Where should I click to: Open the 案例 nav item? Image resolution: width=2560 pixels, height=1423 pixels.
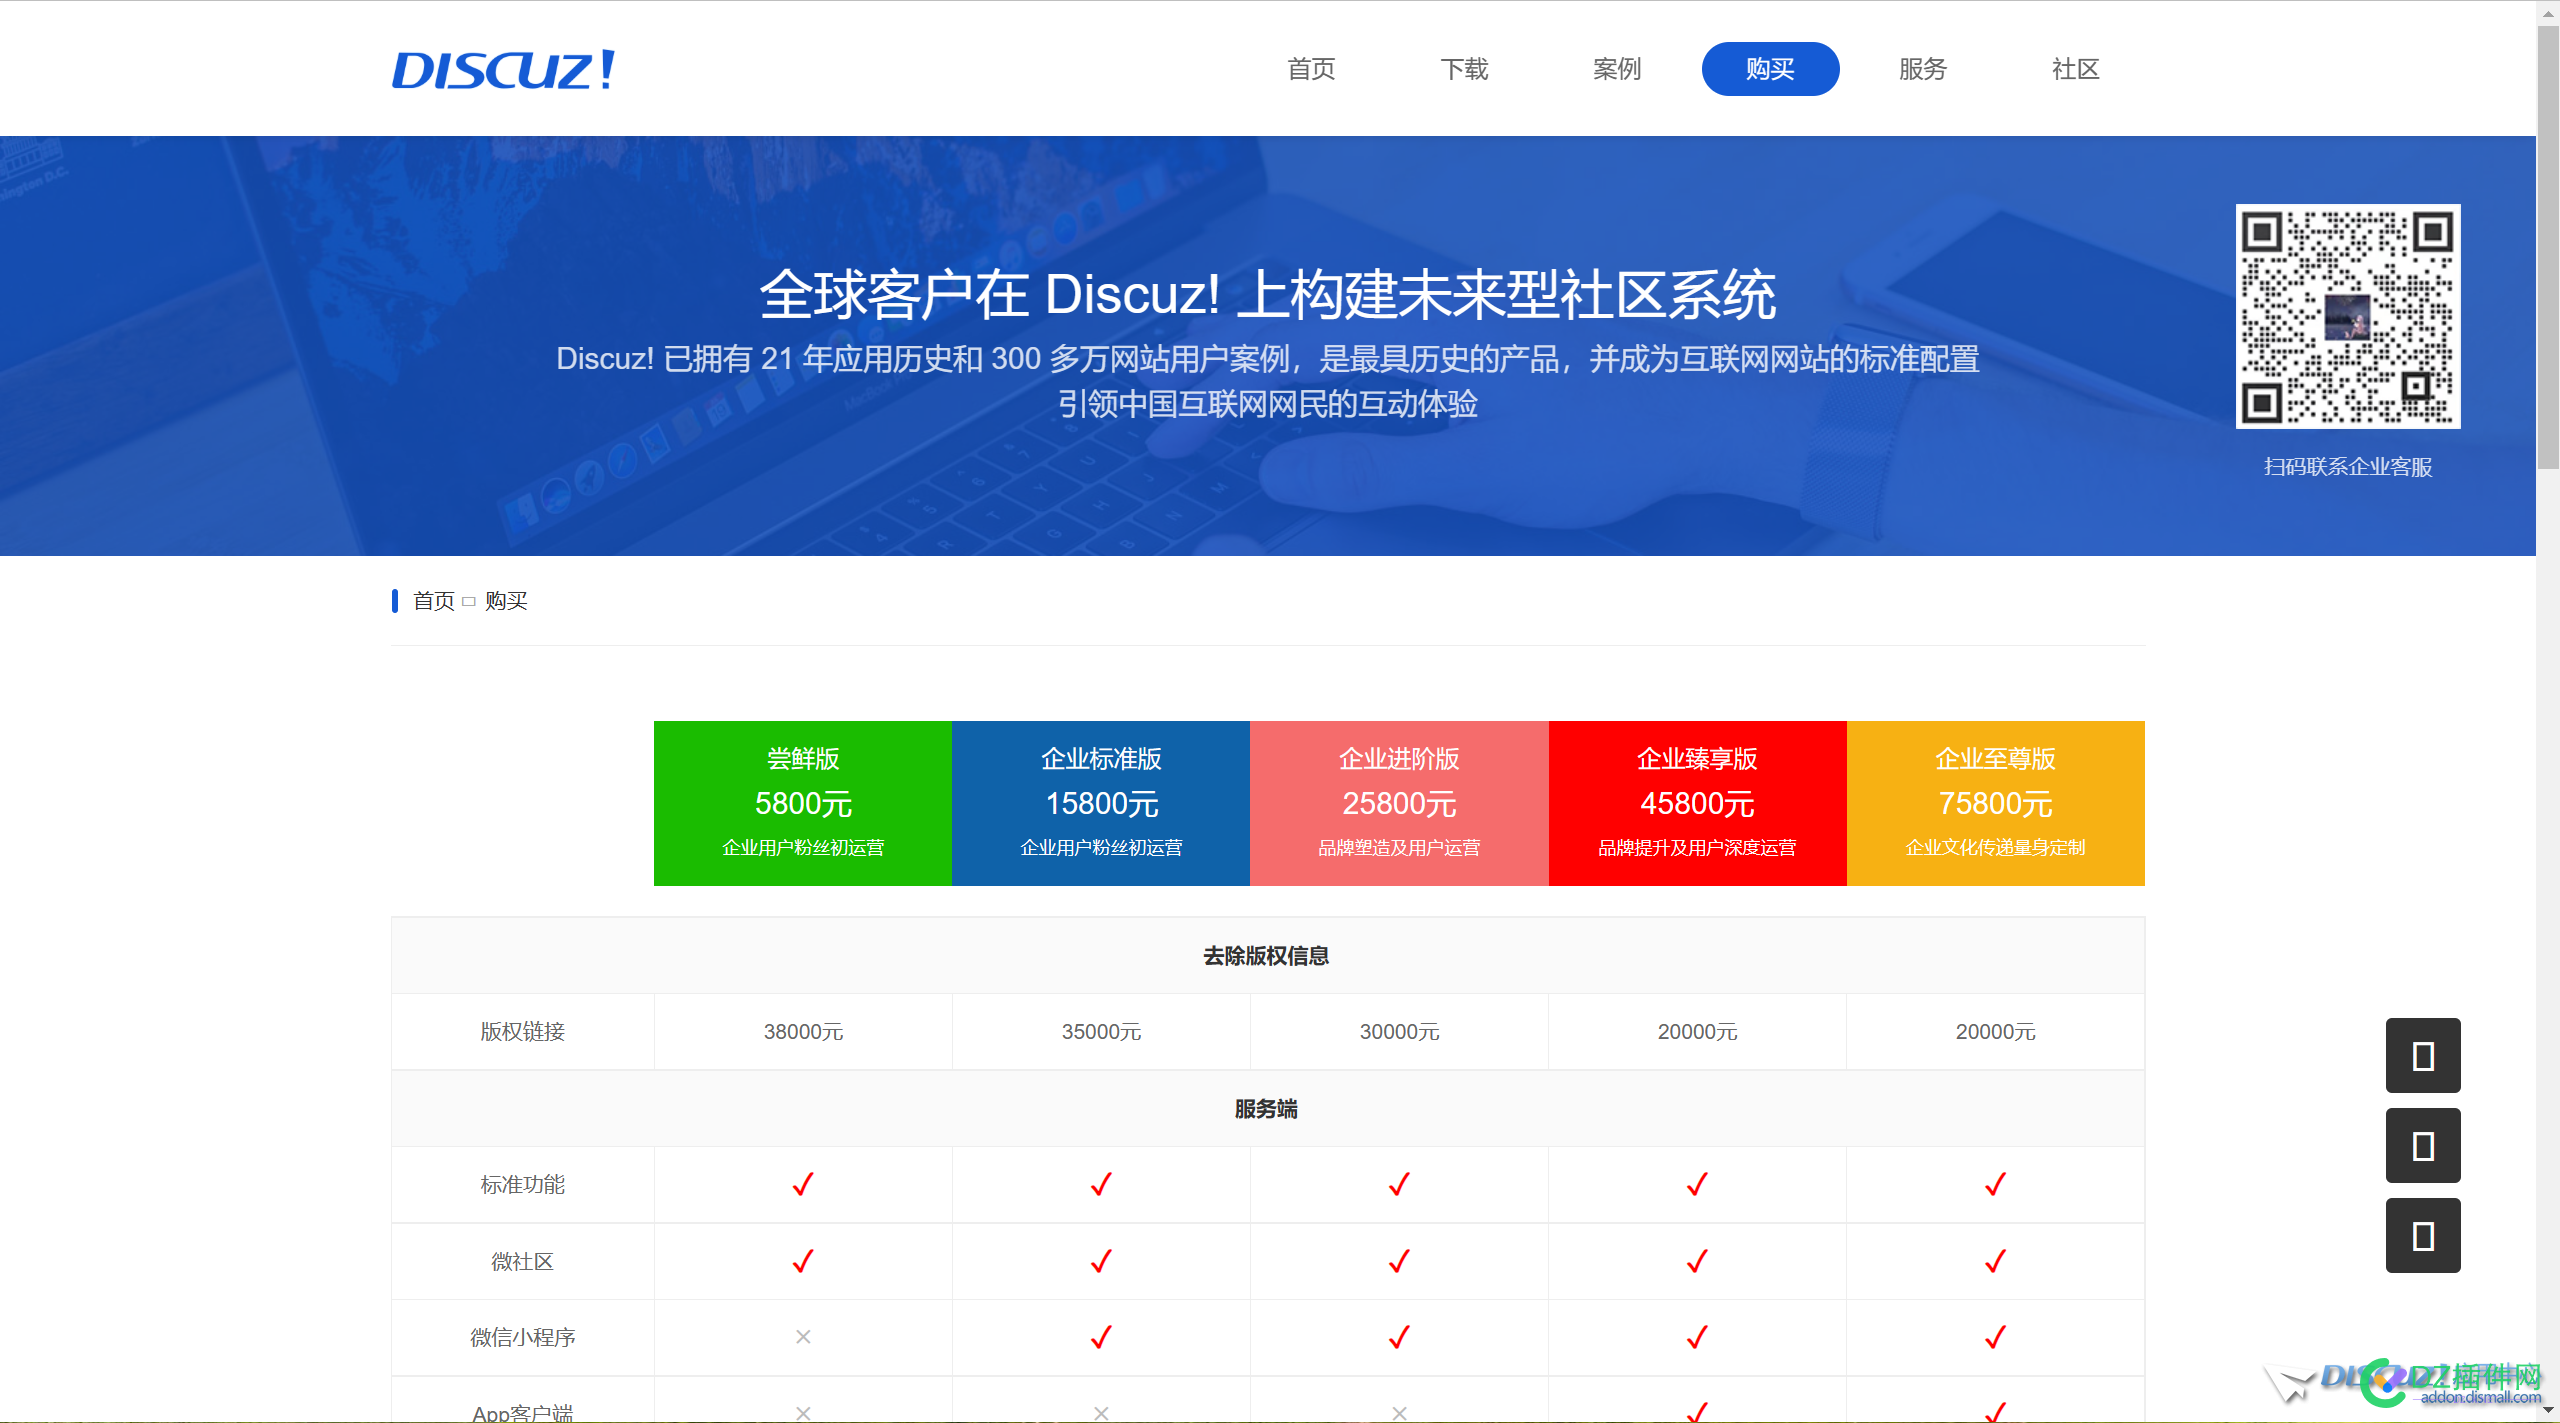(x=1617, y=69)
